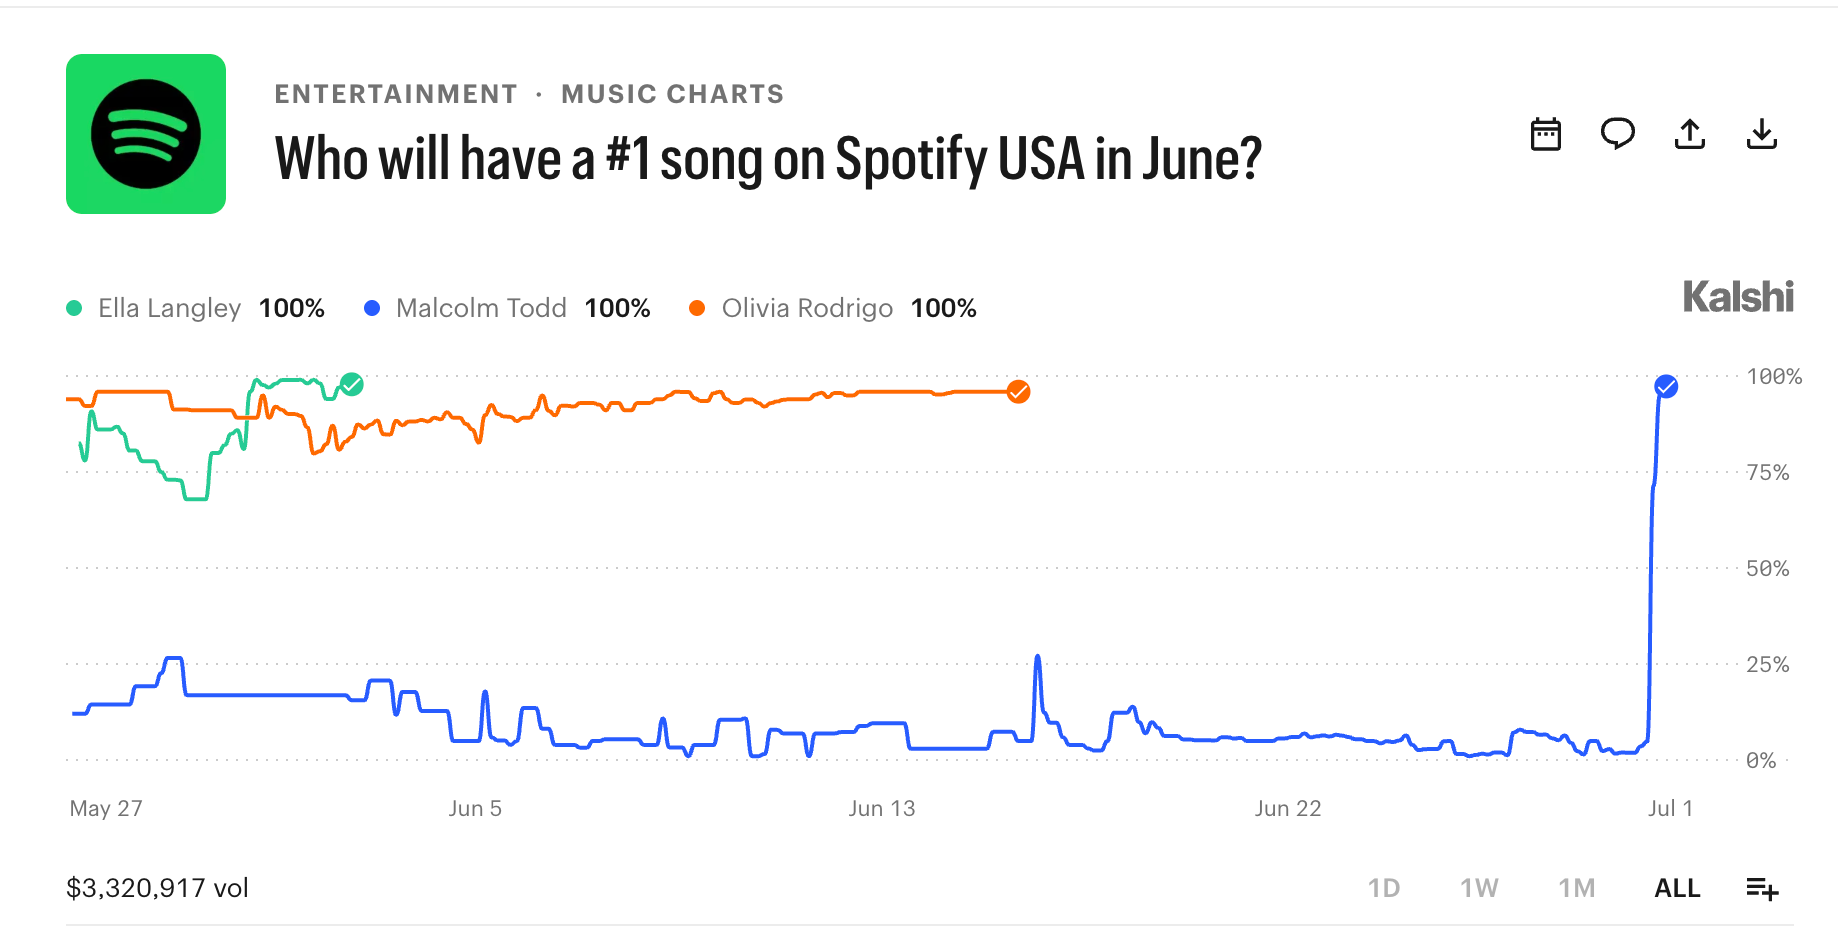Screen dimensions: 1838x930
Task: Click blue checkmark marker on Malcolm Todd line
Action: (1666, 386)
